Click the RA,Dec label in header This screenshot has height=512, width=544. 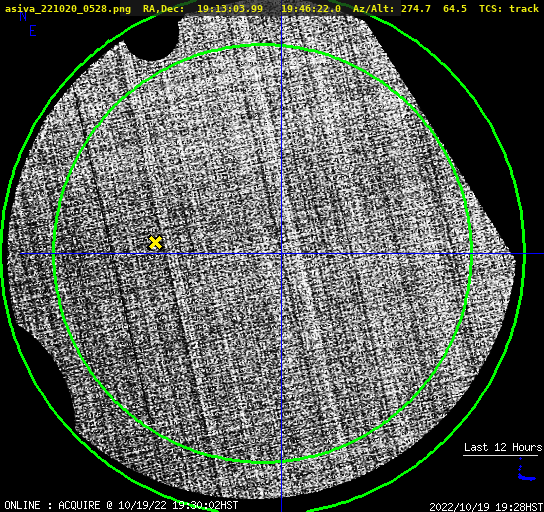point(163,9)
